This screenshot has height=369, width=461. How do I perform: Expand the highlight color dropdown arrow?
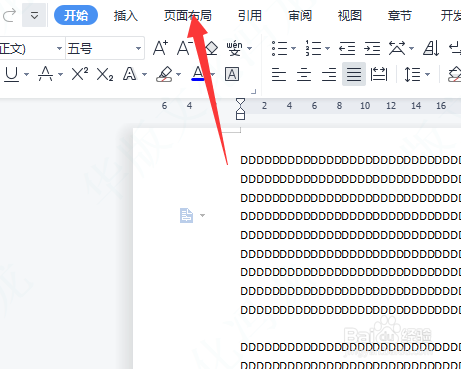tap(179, 74)
